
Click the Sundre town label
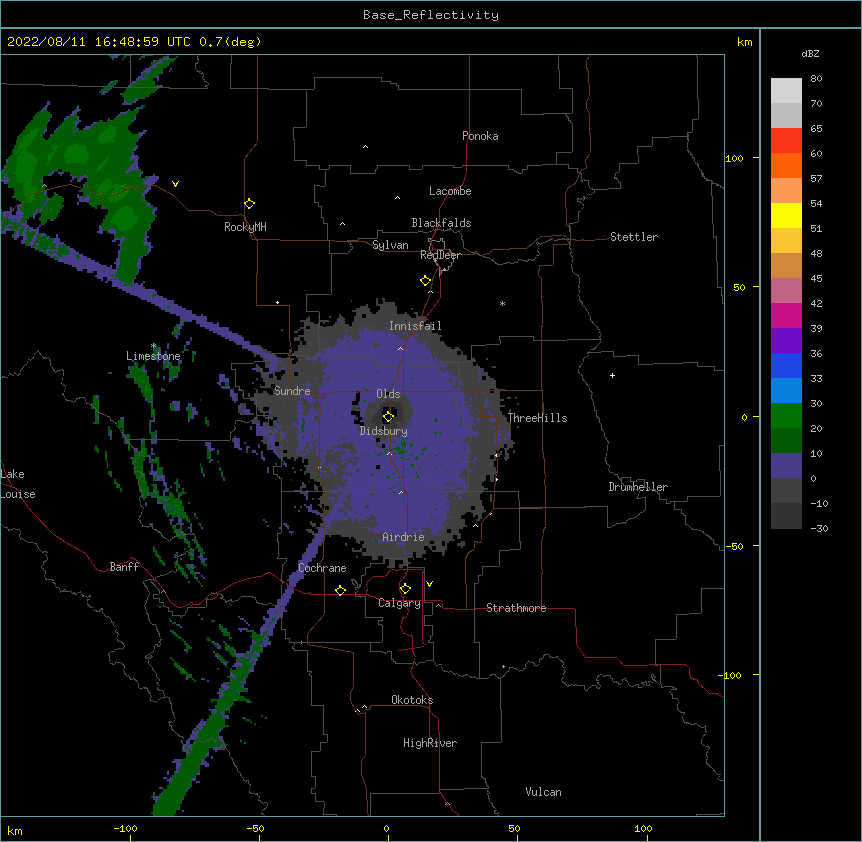coord(292,391)
